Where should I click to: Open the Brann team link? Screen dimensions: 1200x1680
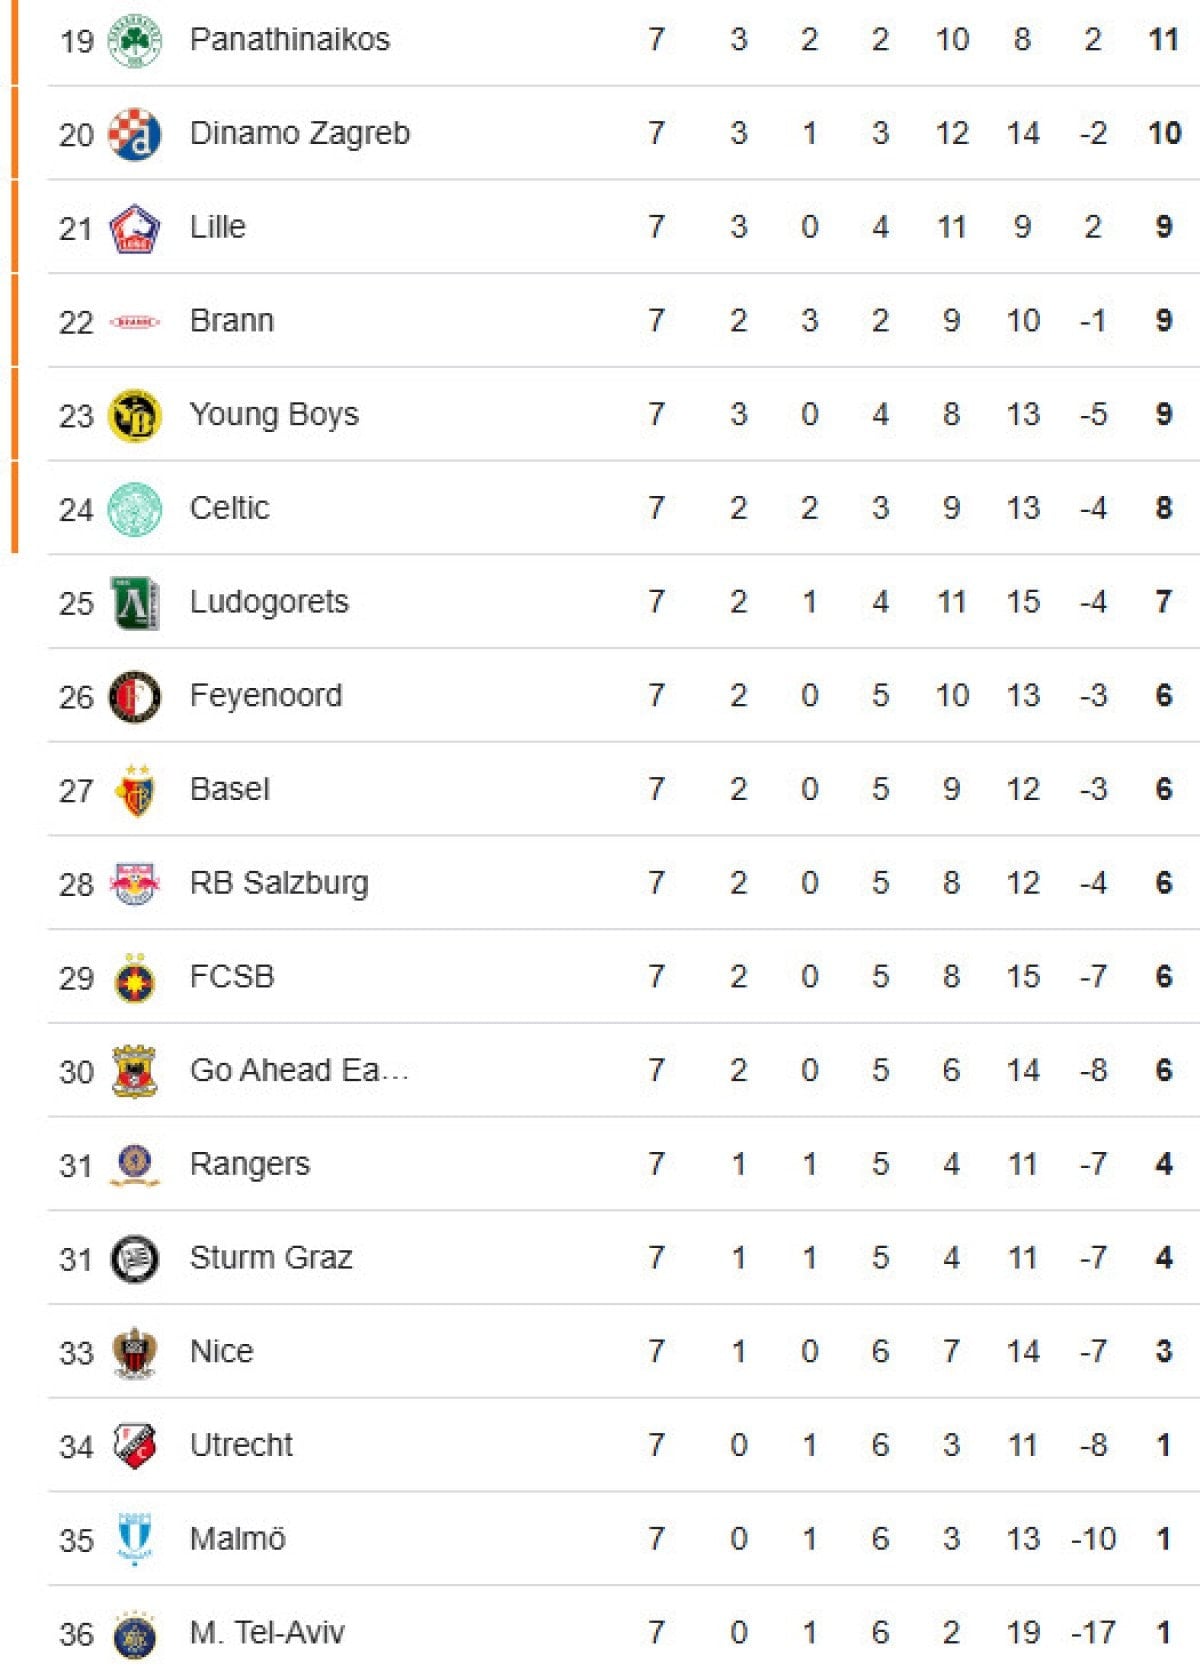pyautogui.click(x=231, y=321)
